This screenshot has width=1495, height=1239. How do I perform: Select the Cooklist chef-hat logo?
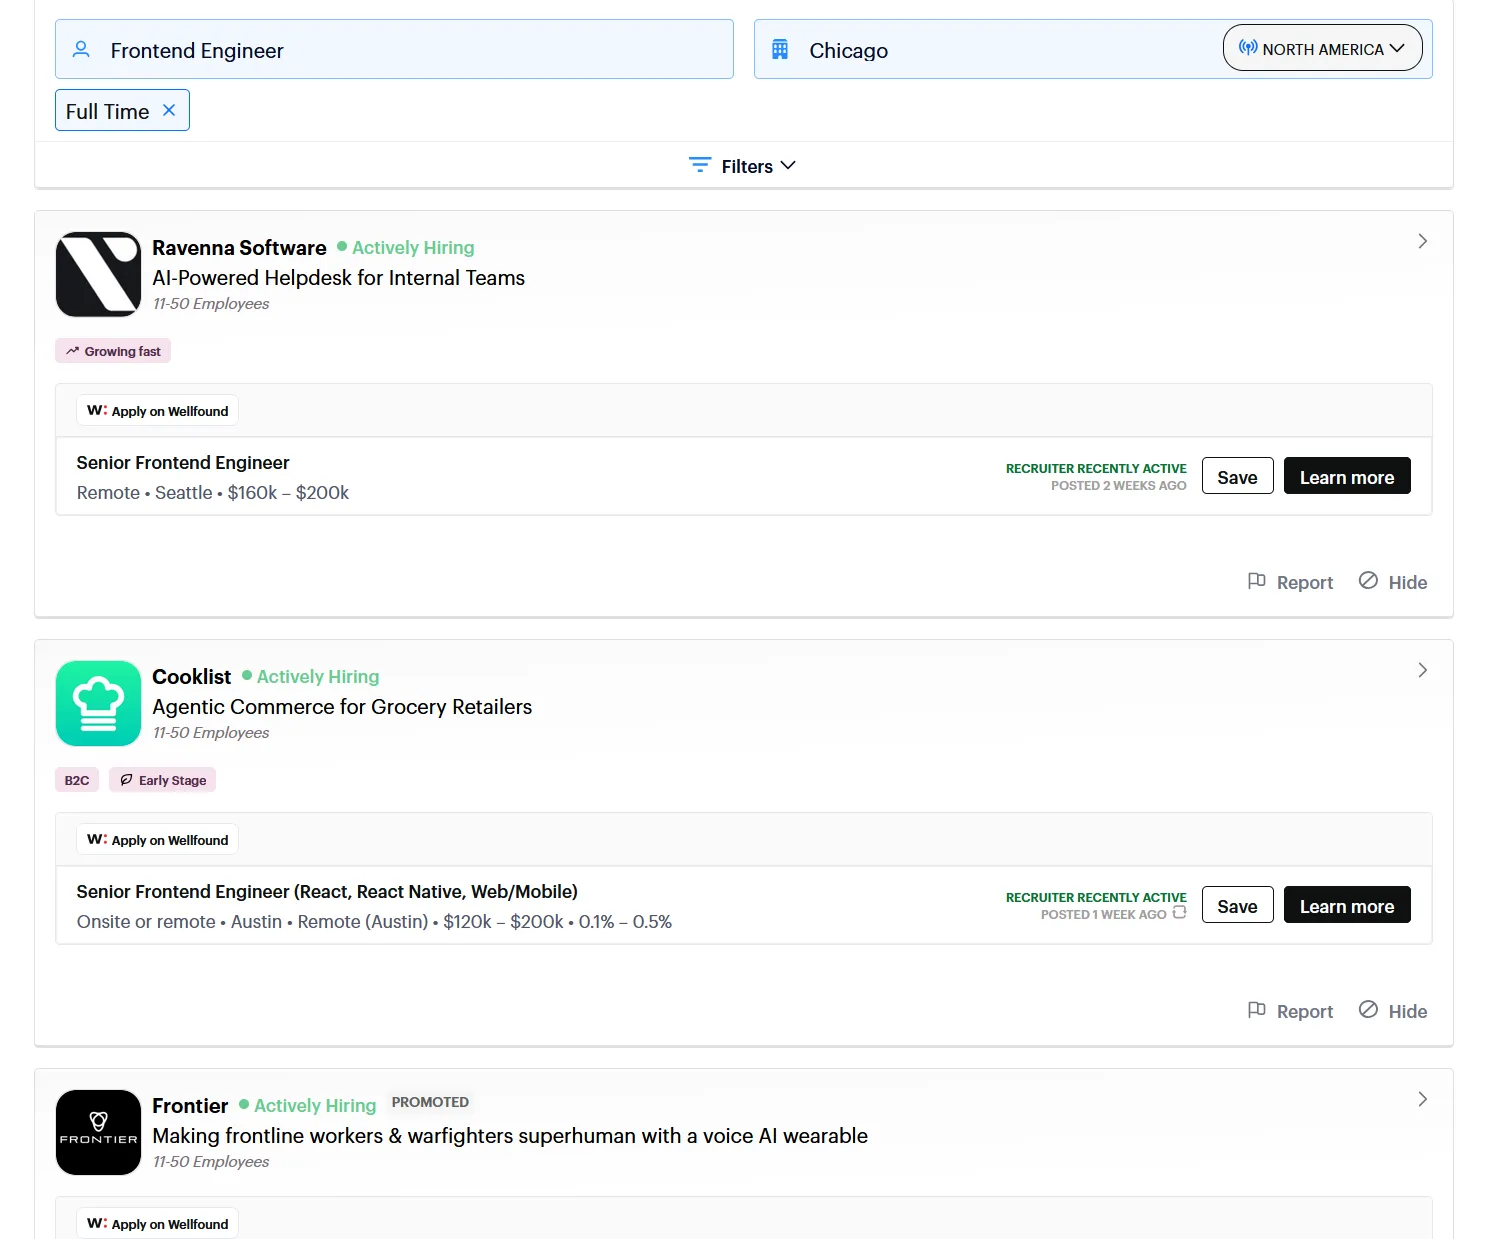click(98, 703)
